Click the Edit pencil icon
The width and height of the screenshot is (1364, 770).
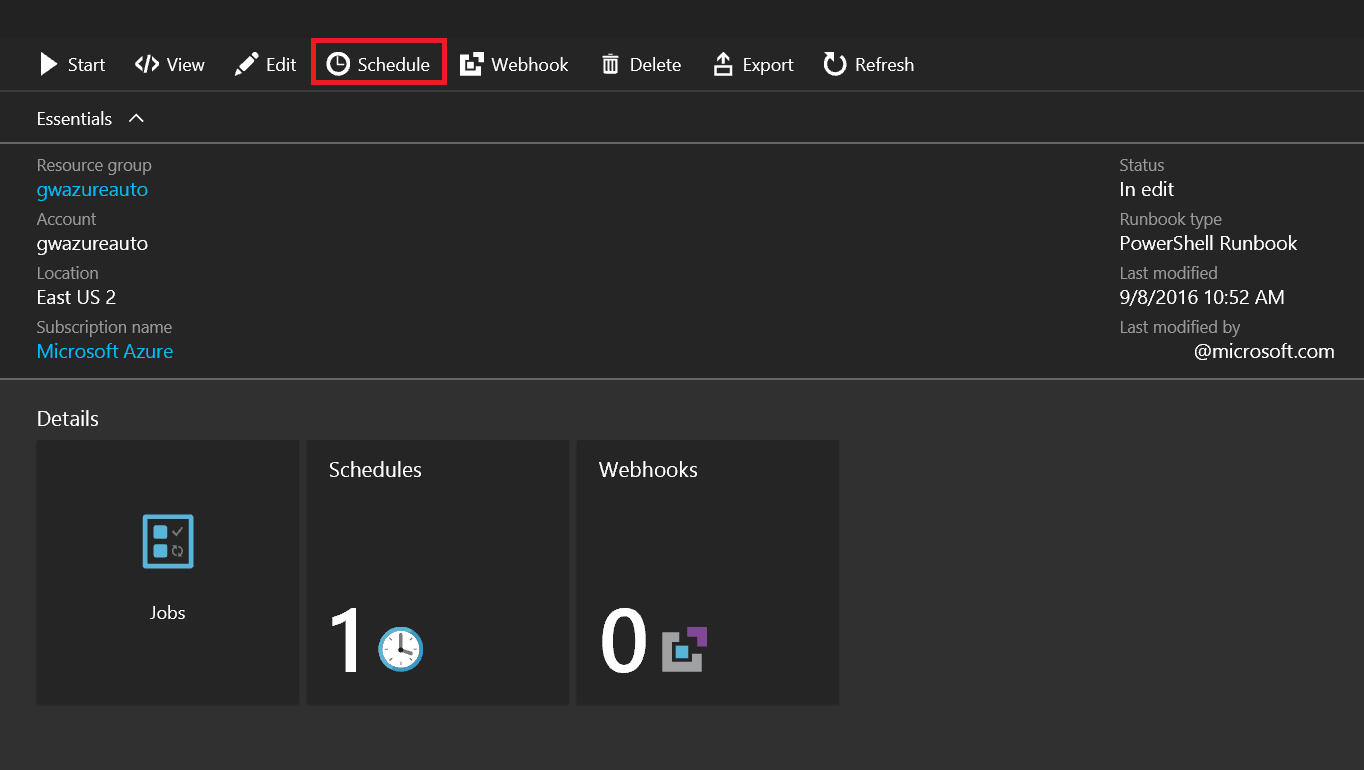click(x=246, y=65)
